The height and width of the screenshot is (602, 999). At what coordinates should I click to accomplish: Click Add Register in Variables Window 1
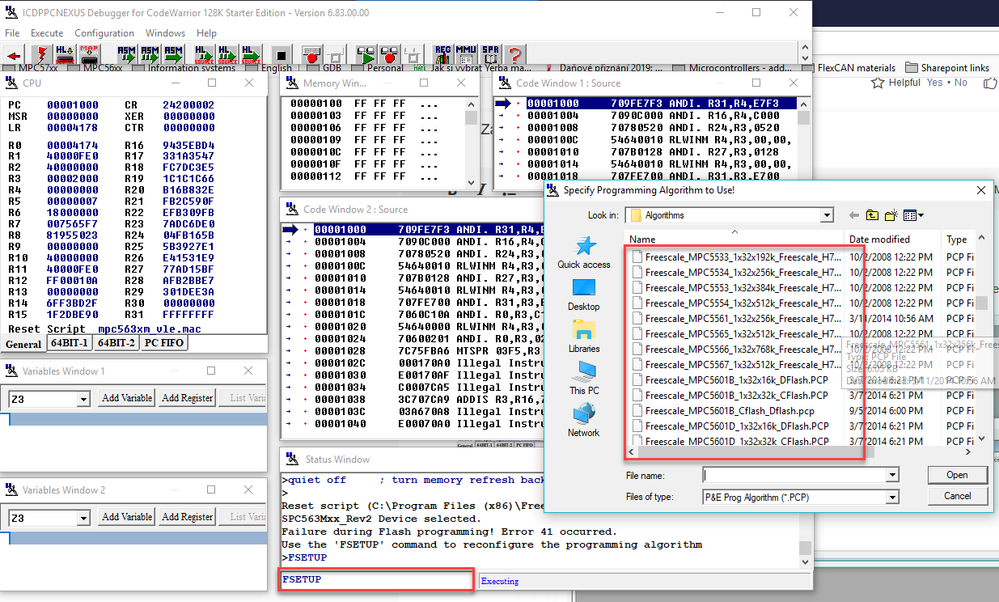[x=187, y=398]
